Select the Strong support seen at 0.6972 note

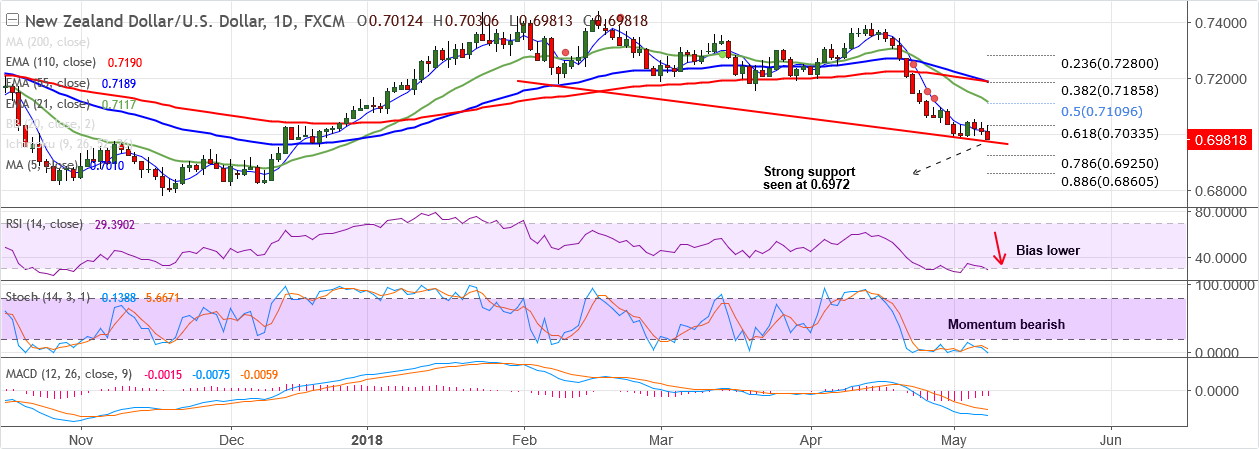808,178
